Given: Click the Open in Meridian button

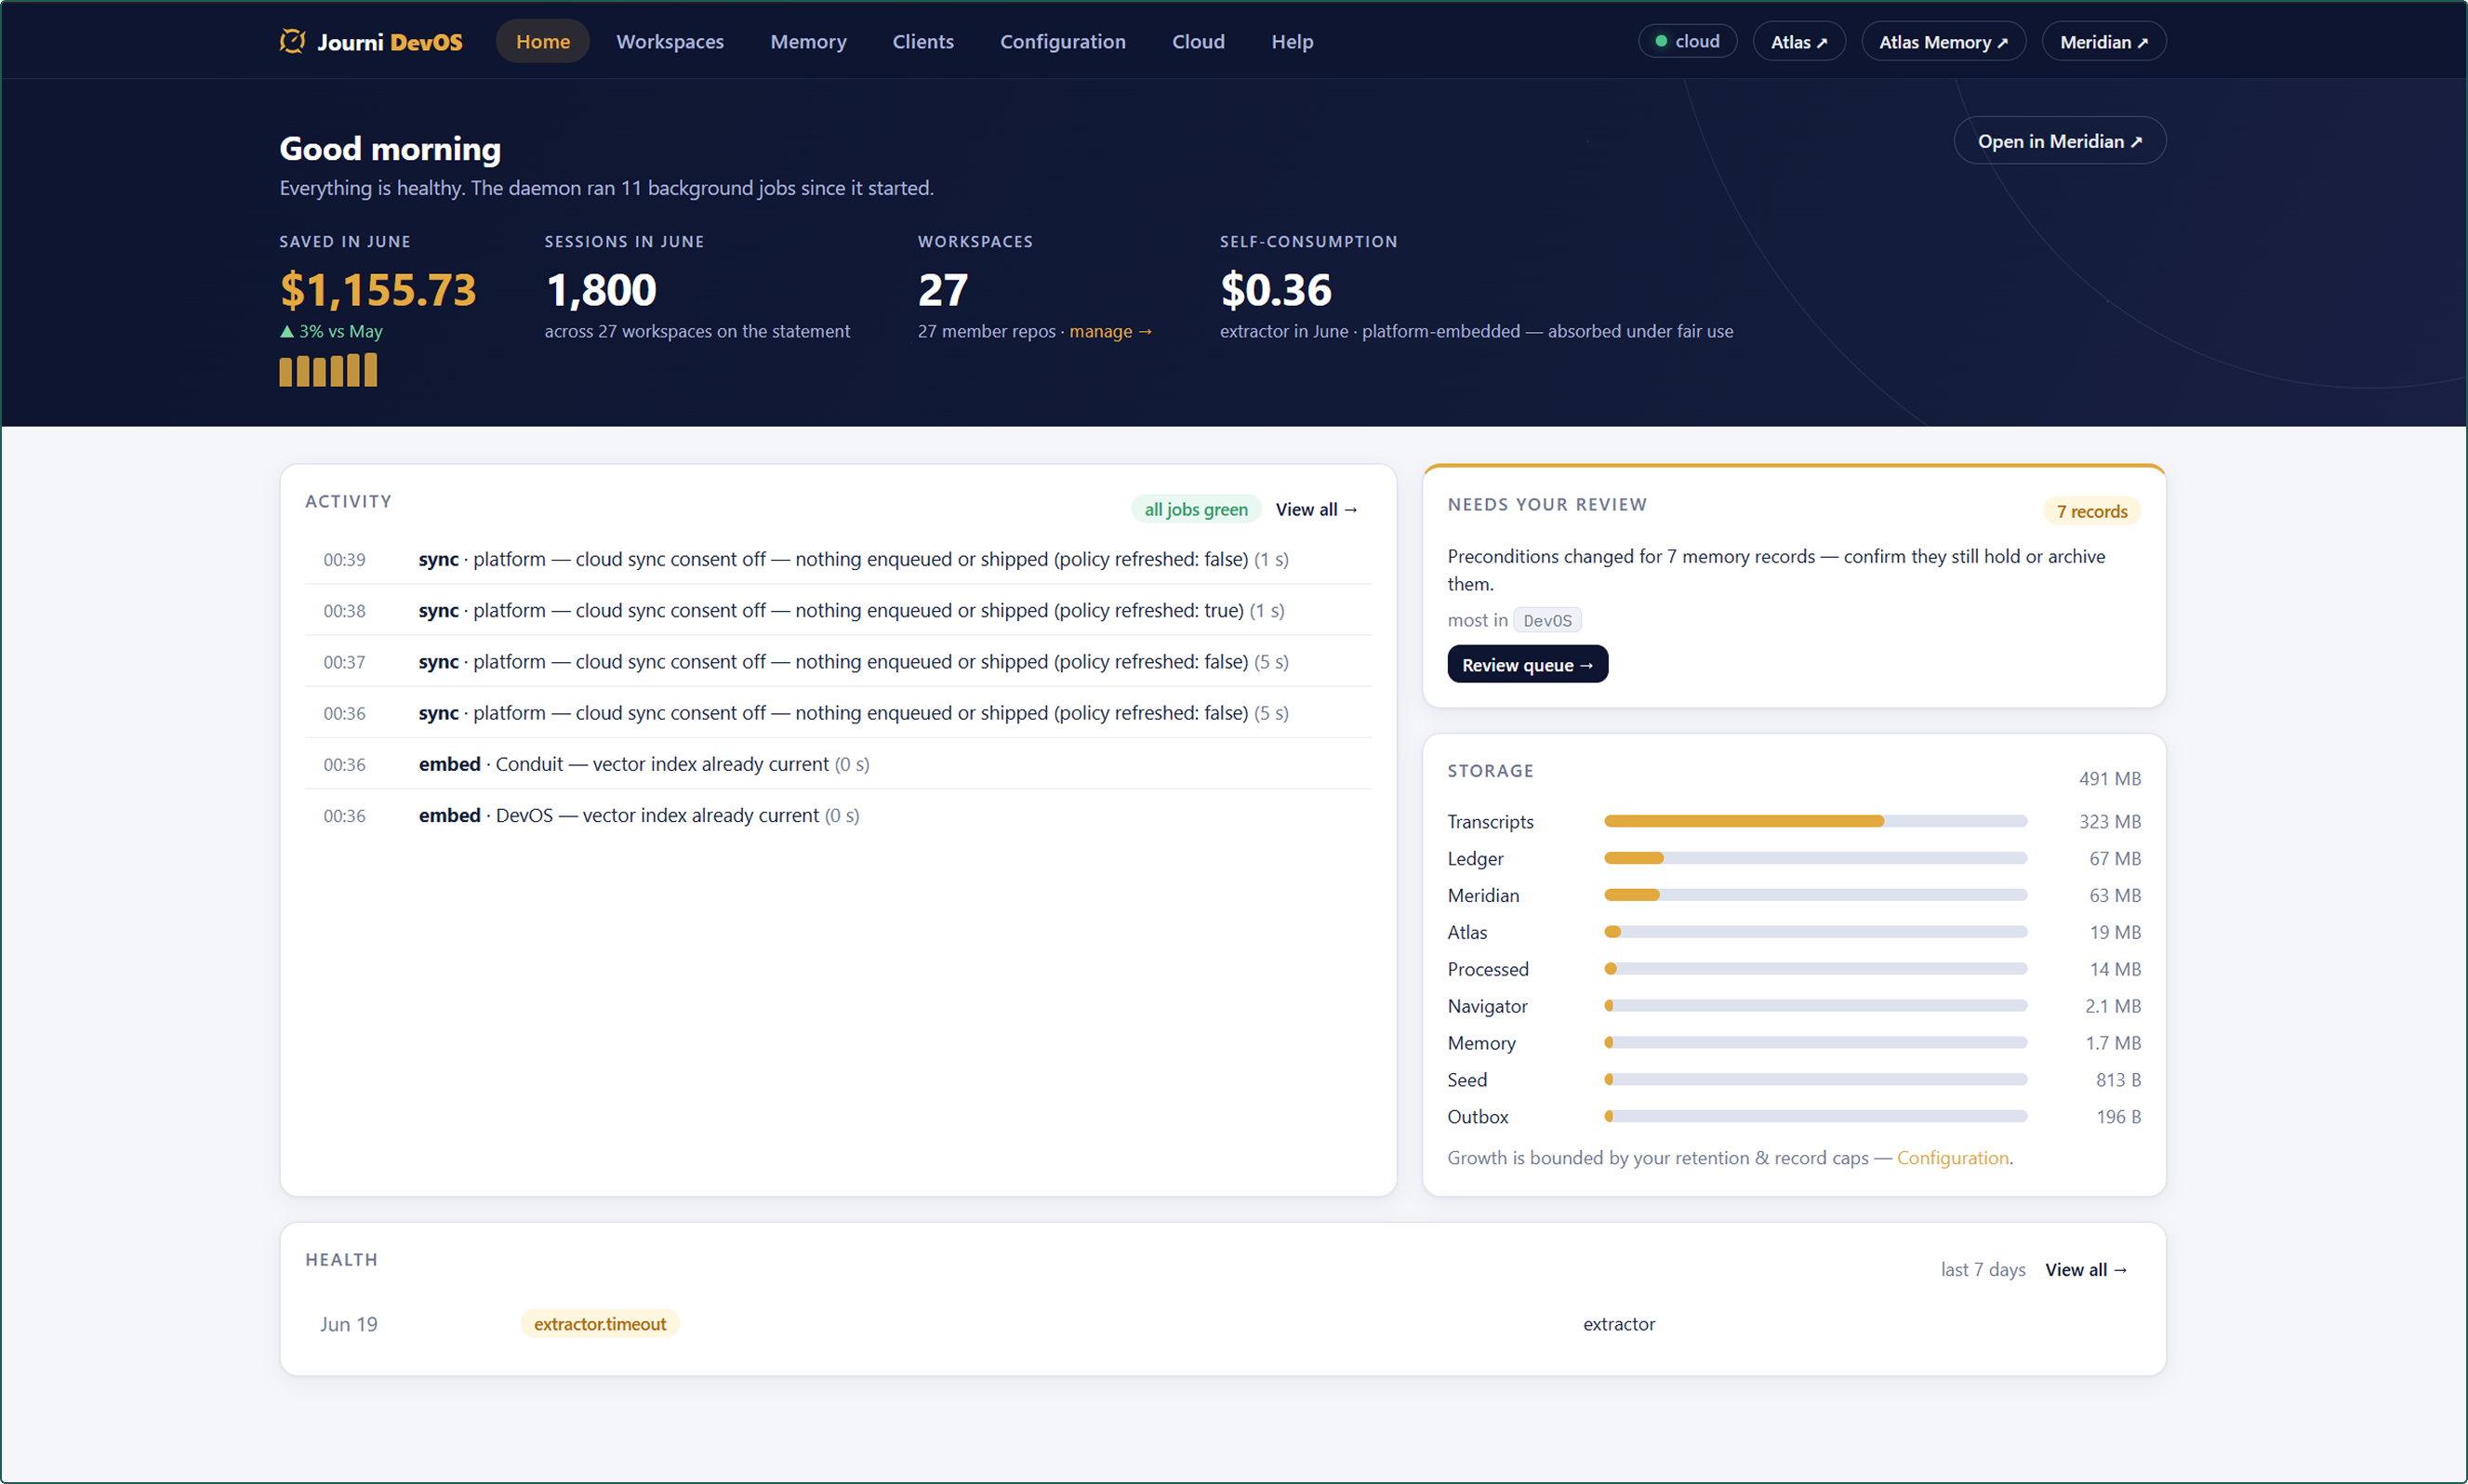Looking at the screenshot, I should (x=2060, y=141).
